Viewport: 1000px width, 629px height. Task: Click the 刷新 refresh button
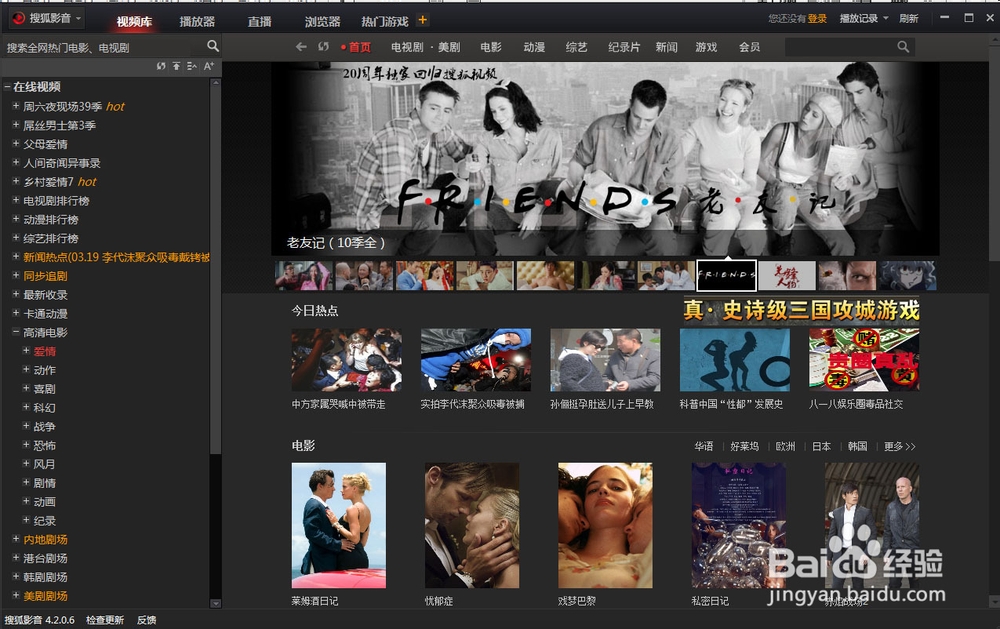pyautogui.click(x=909, y=18)
